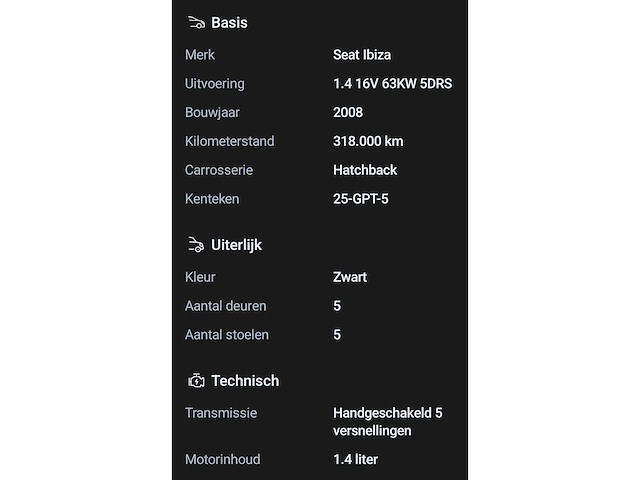Click the 318.000 km mileage value
Image resolution: width=640 pixels, height=480 pixels.
click(368, 141)
